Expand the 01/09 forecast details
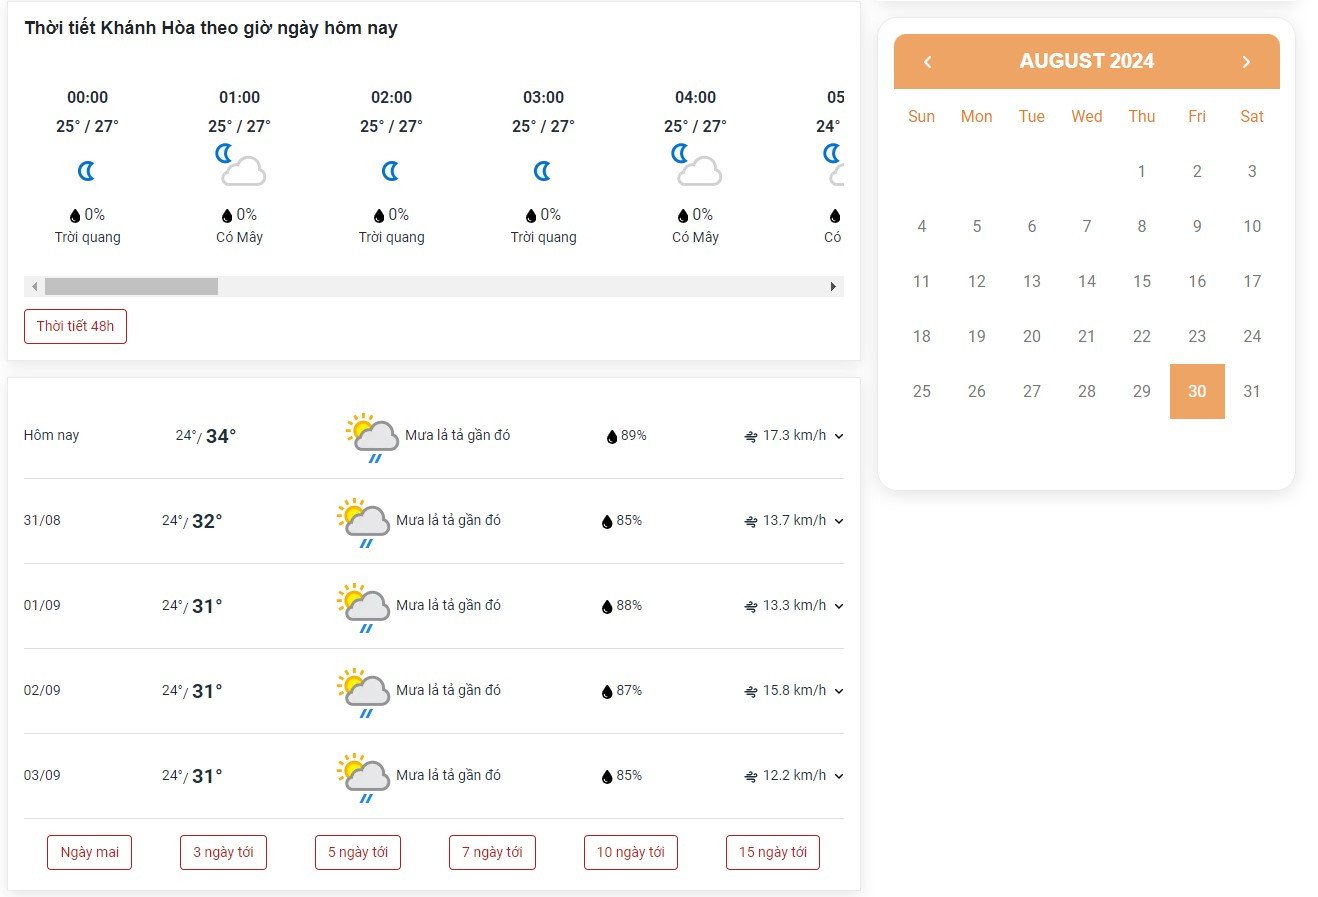This screenshot has width=1318, height=897. 839,606
